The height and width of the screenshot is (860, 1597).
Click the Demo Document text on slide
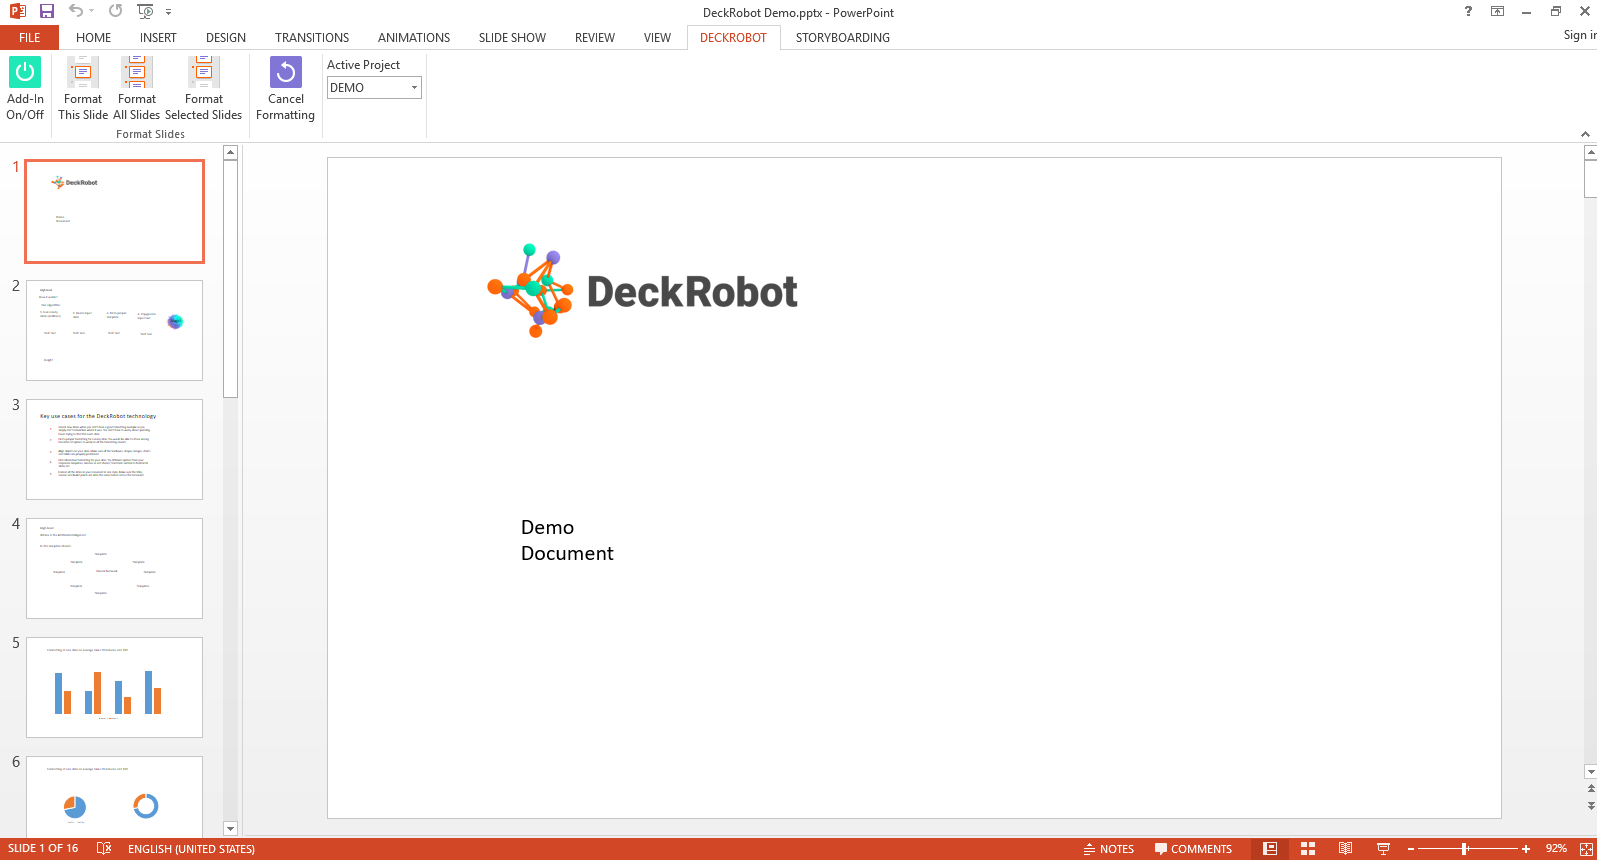pyautogui.click(x=567, y=540)
